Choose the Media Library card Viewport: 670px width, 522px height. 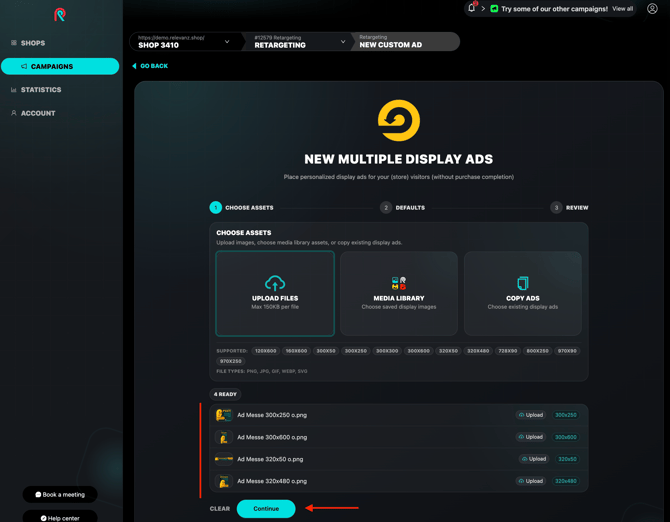399,293
